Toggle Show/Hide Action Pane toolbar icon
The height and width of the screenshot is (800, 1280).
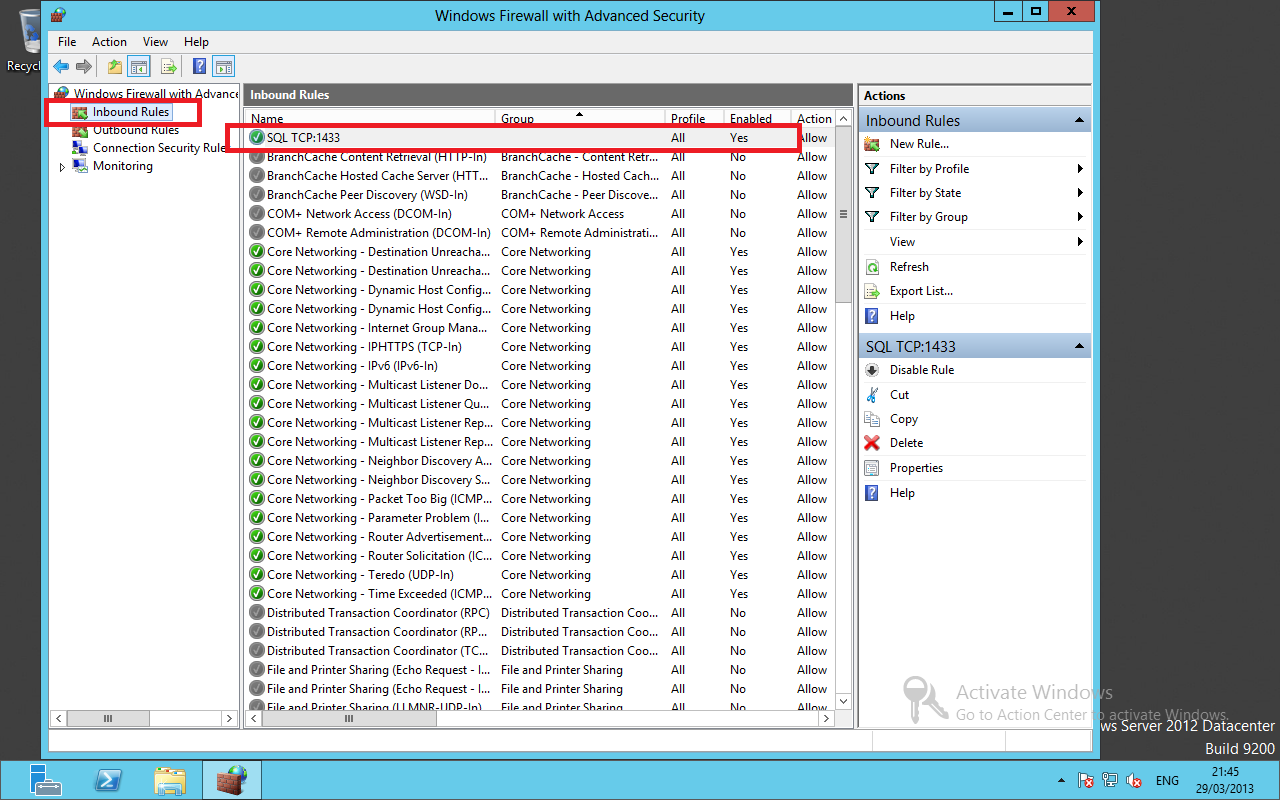click(224, 66)
